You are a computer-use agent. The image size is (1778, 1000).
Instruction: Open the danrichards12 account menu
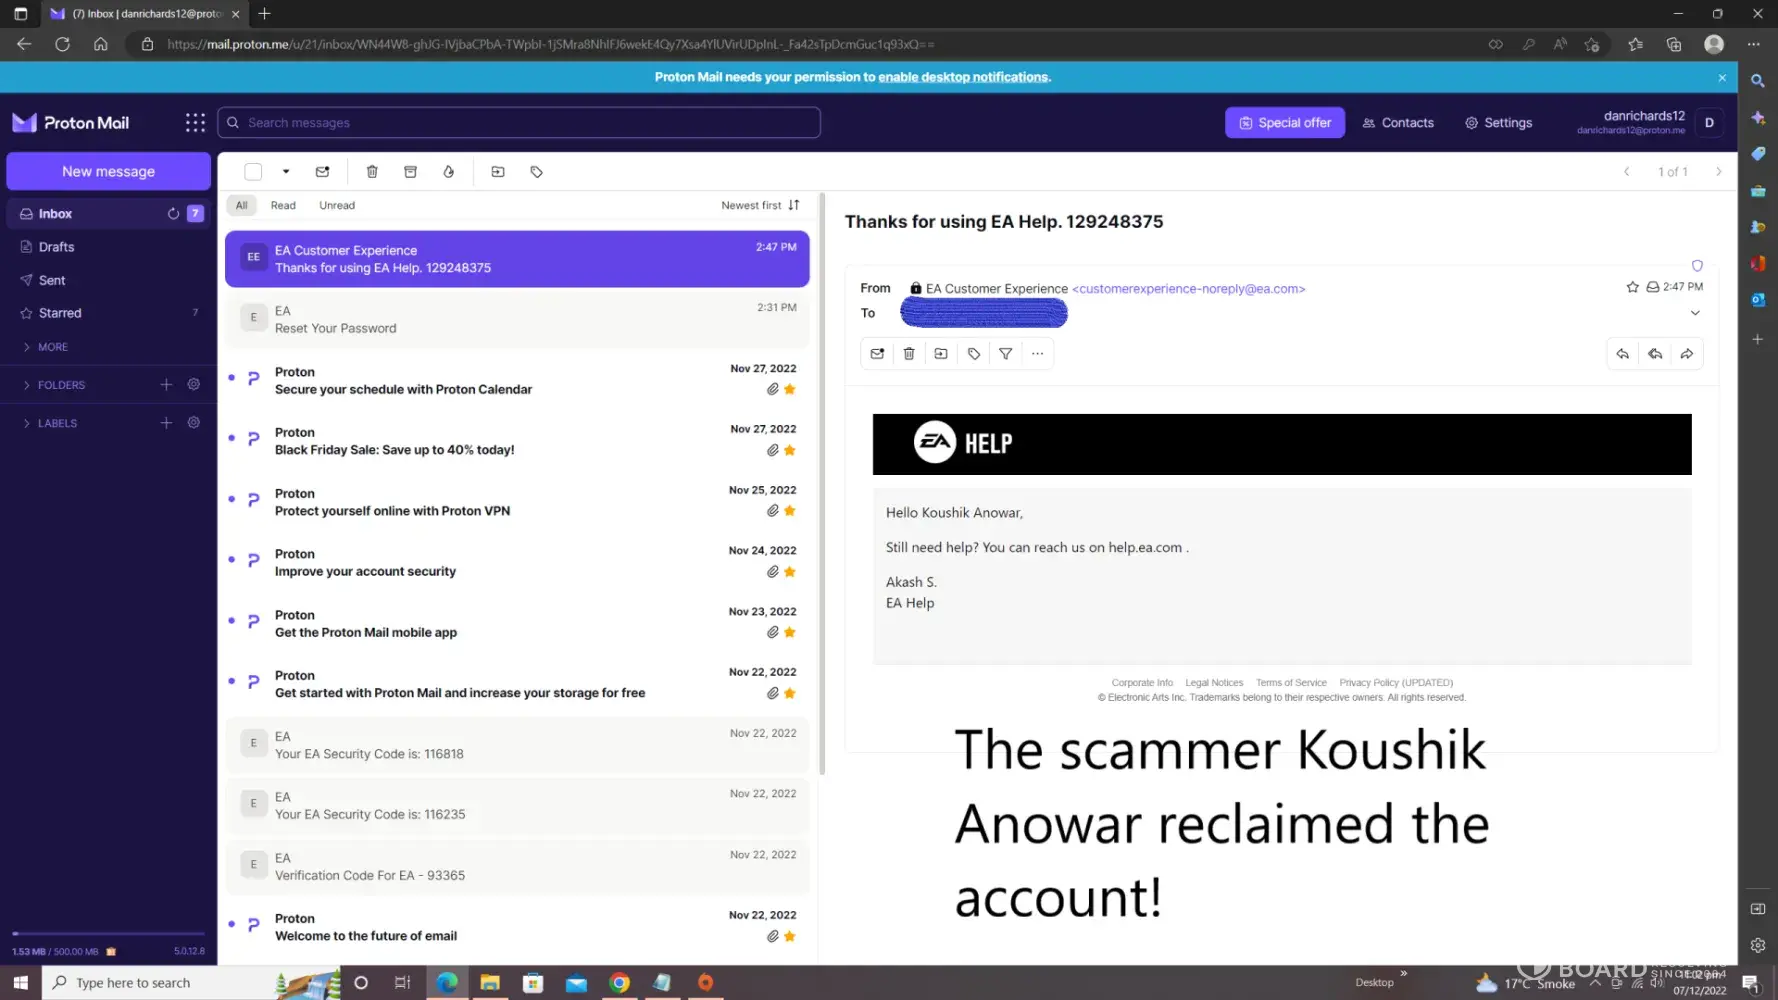coord(1650,122)
